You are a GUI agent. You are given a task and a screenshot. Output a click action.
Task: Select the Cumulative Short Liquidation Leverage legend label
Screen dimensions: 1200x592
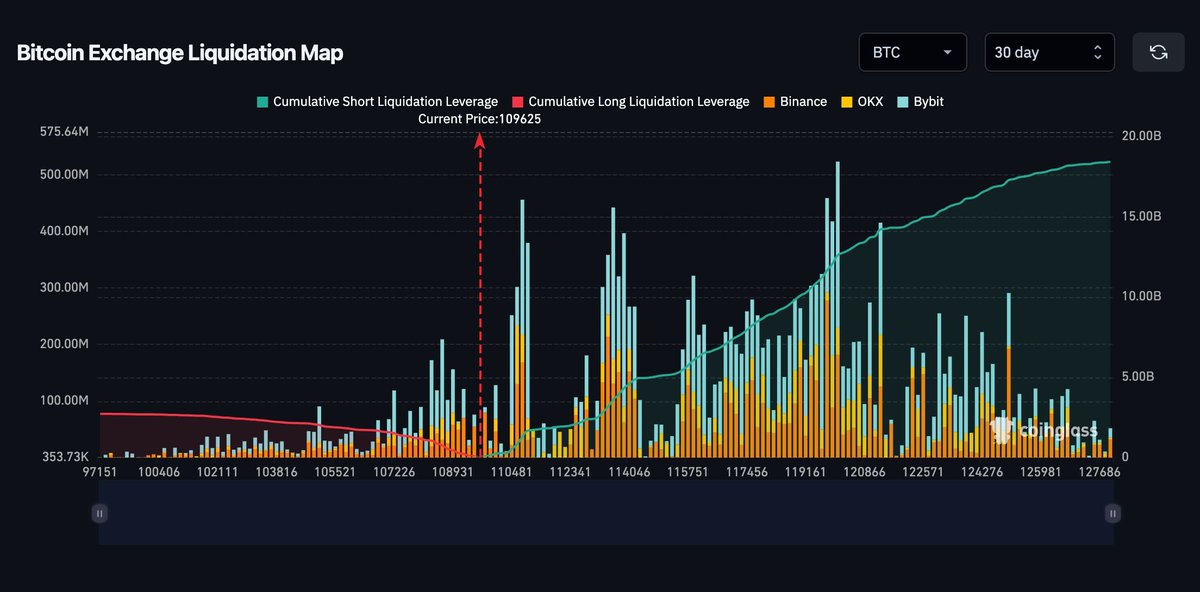pyautogui.click(x=385, y=101)
